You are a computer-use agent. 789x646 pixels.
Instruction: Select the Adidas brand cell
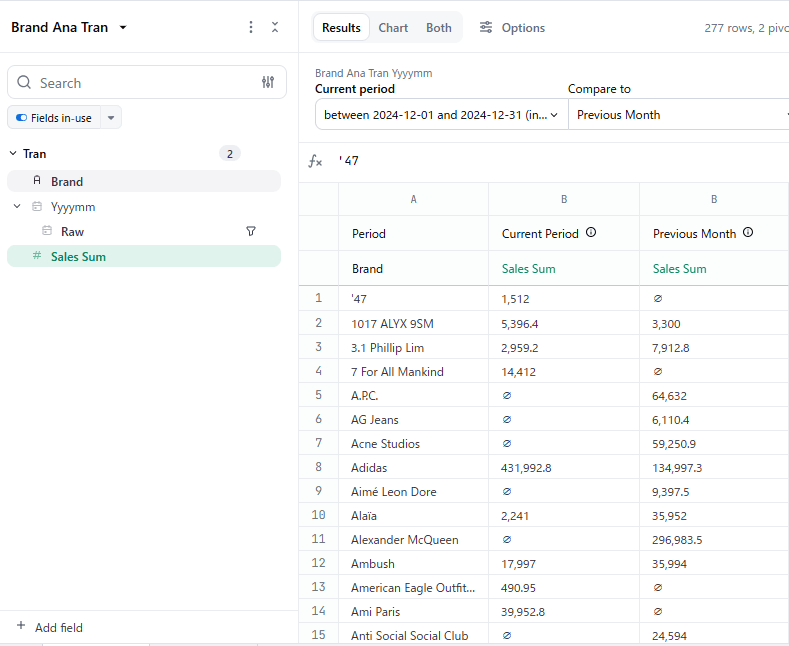[x=413, y=468]
